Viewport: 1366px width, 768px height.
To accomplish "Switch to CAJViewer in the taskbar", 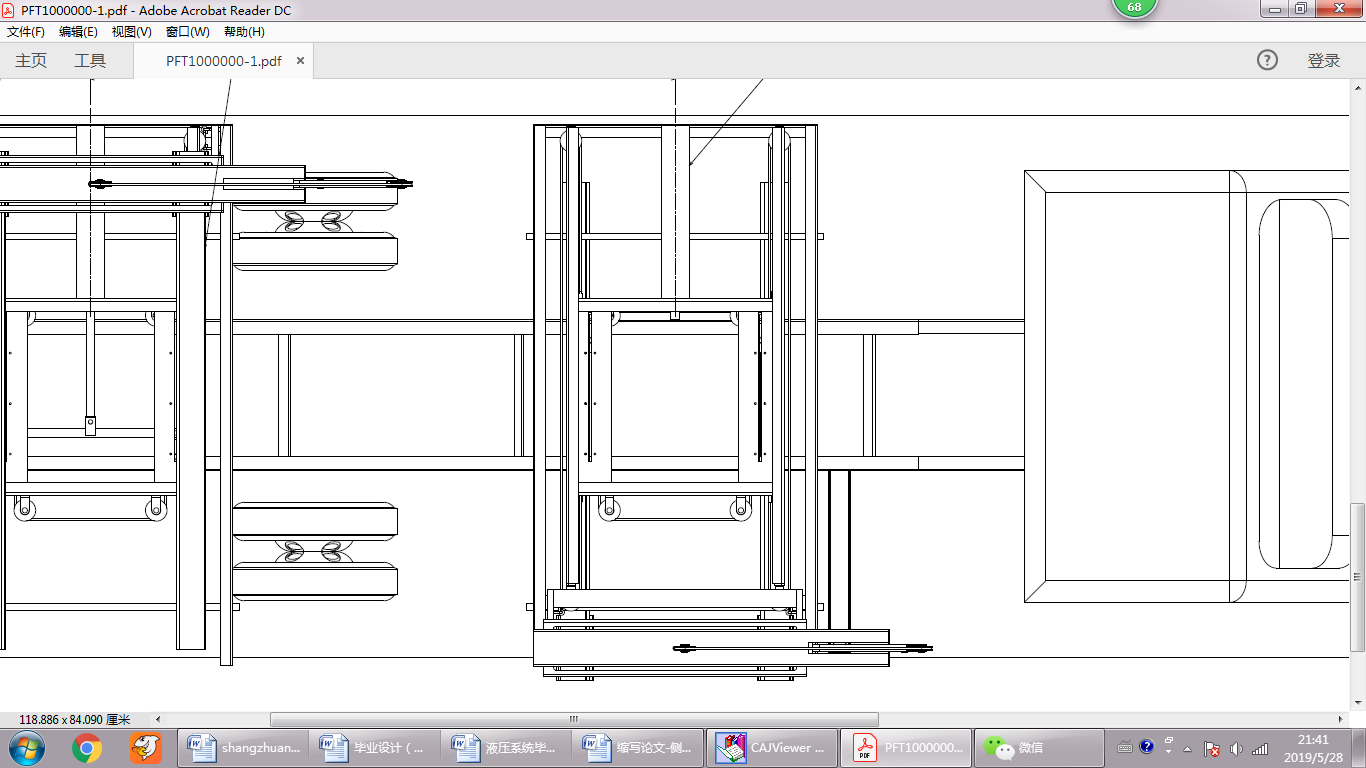I will (771, 747).
